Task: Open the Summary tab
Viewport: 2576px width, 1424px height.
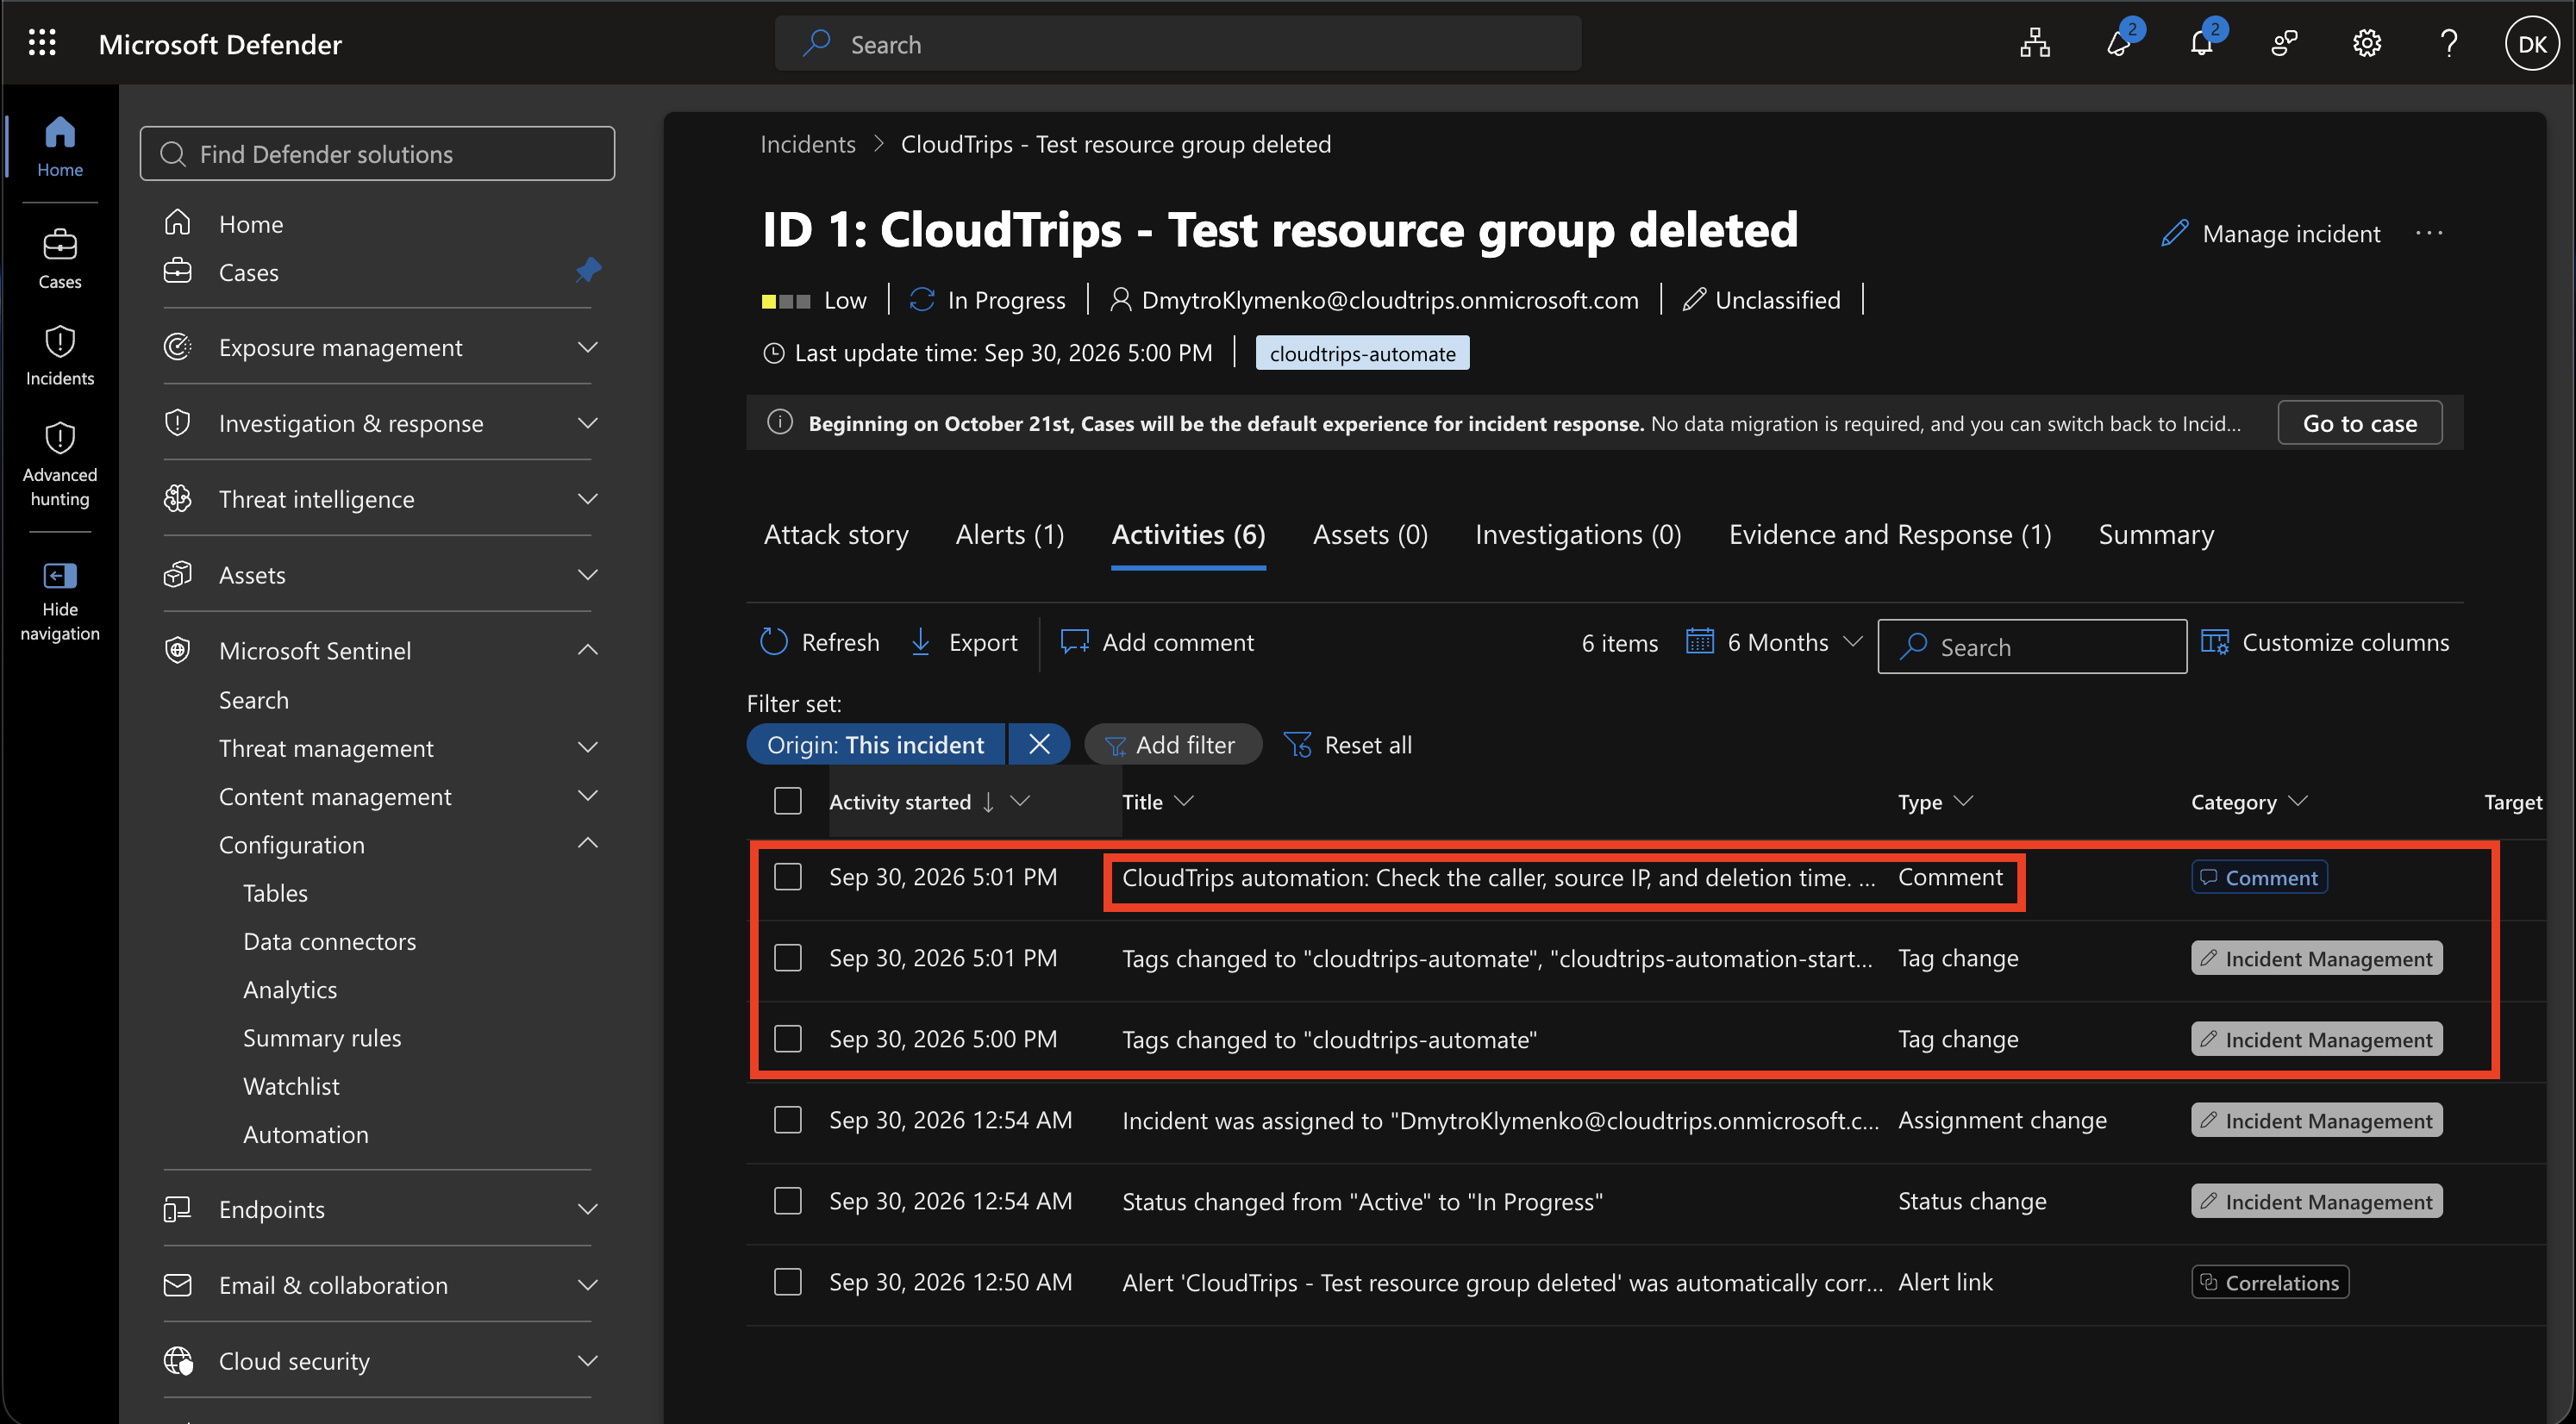Action: [2156, 534]
